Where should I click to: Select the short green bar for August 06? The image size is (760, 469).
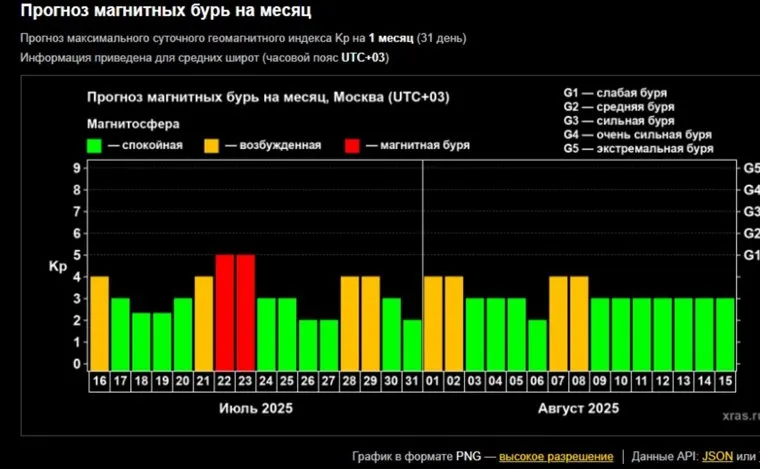(537, 344)
